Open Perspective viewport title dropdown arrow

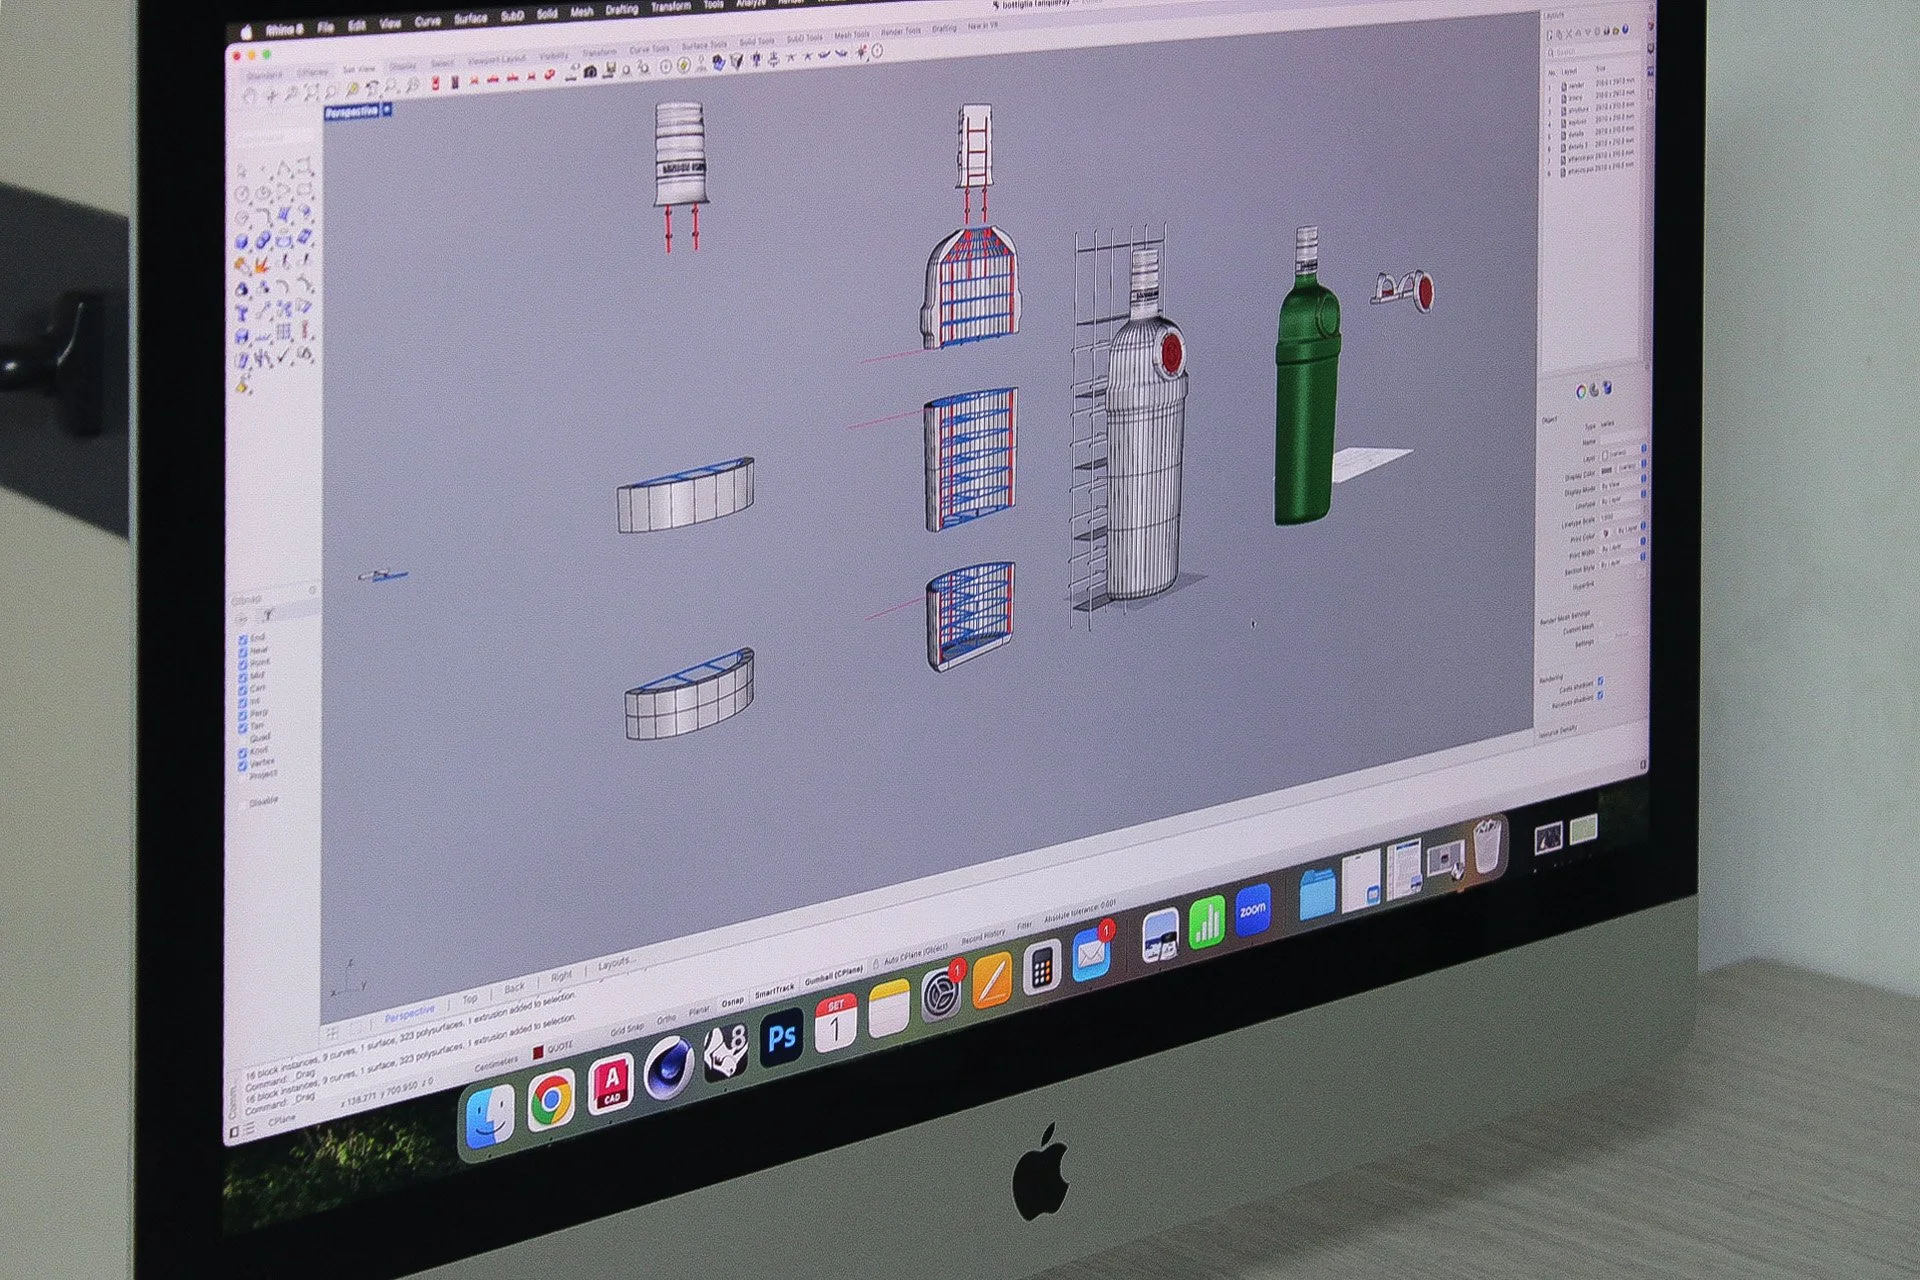387,109
